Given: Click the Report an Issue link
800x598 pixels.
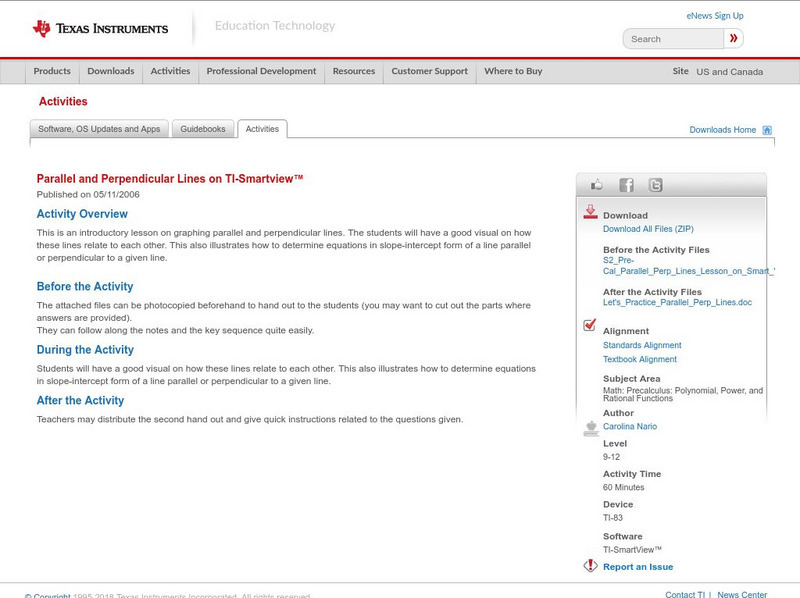Looking at the screenshot, I should tap(638, 567).
